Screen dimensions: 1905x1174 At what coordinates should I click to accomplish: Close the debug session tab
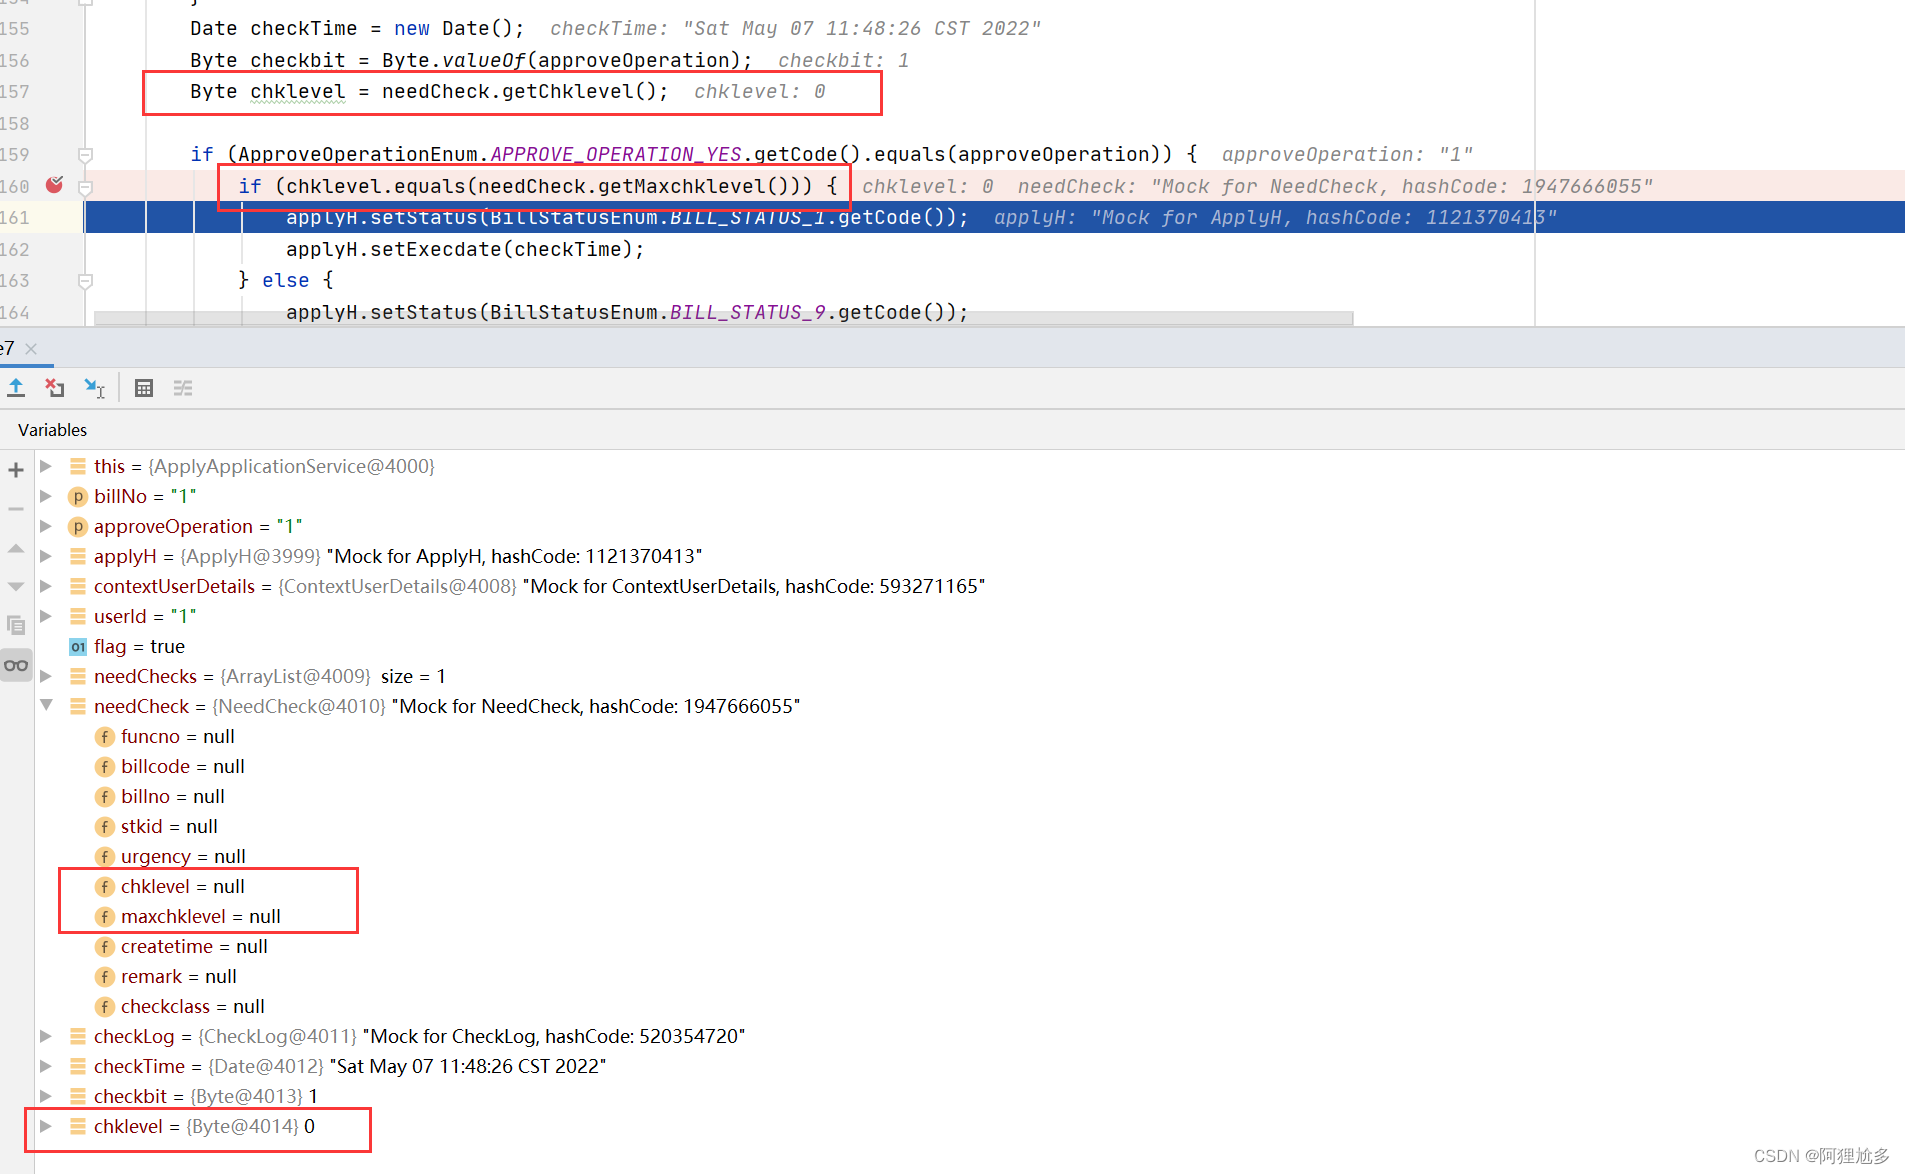pos(31,349)
